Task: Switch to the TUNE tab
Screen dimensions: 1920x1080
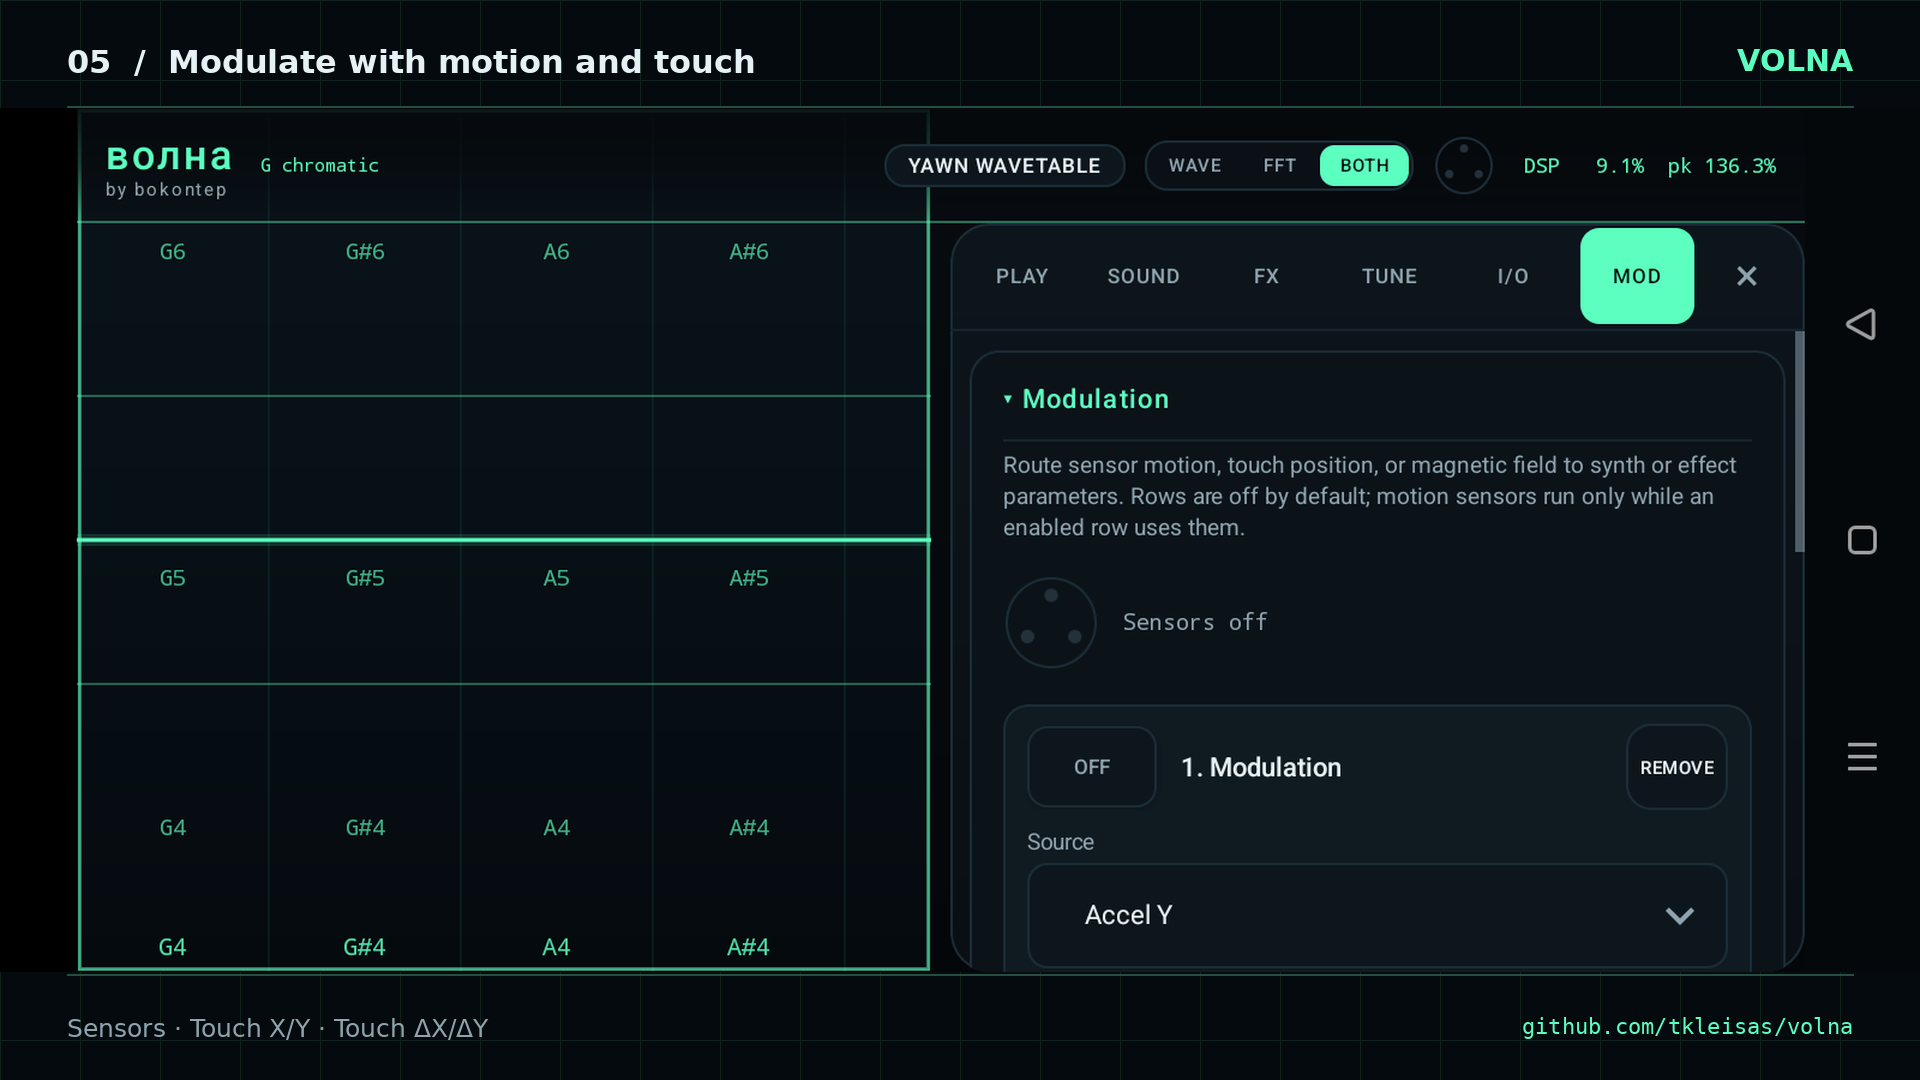Action: (x=1389, y=276)
